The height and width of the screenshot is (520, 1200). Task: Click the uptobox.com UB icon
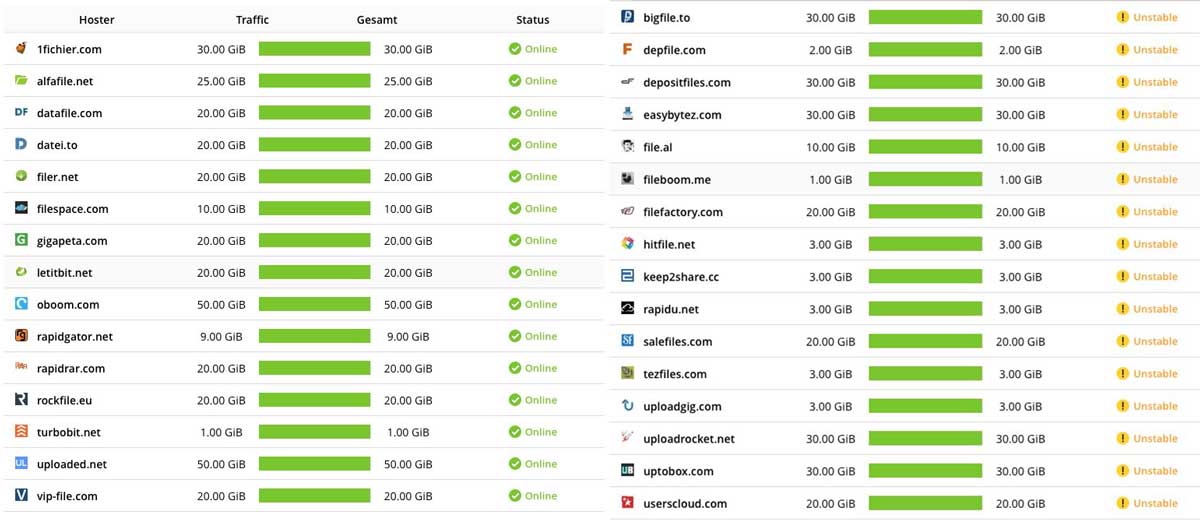(x=627, y=471)
